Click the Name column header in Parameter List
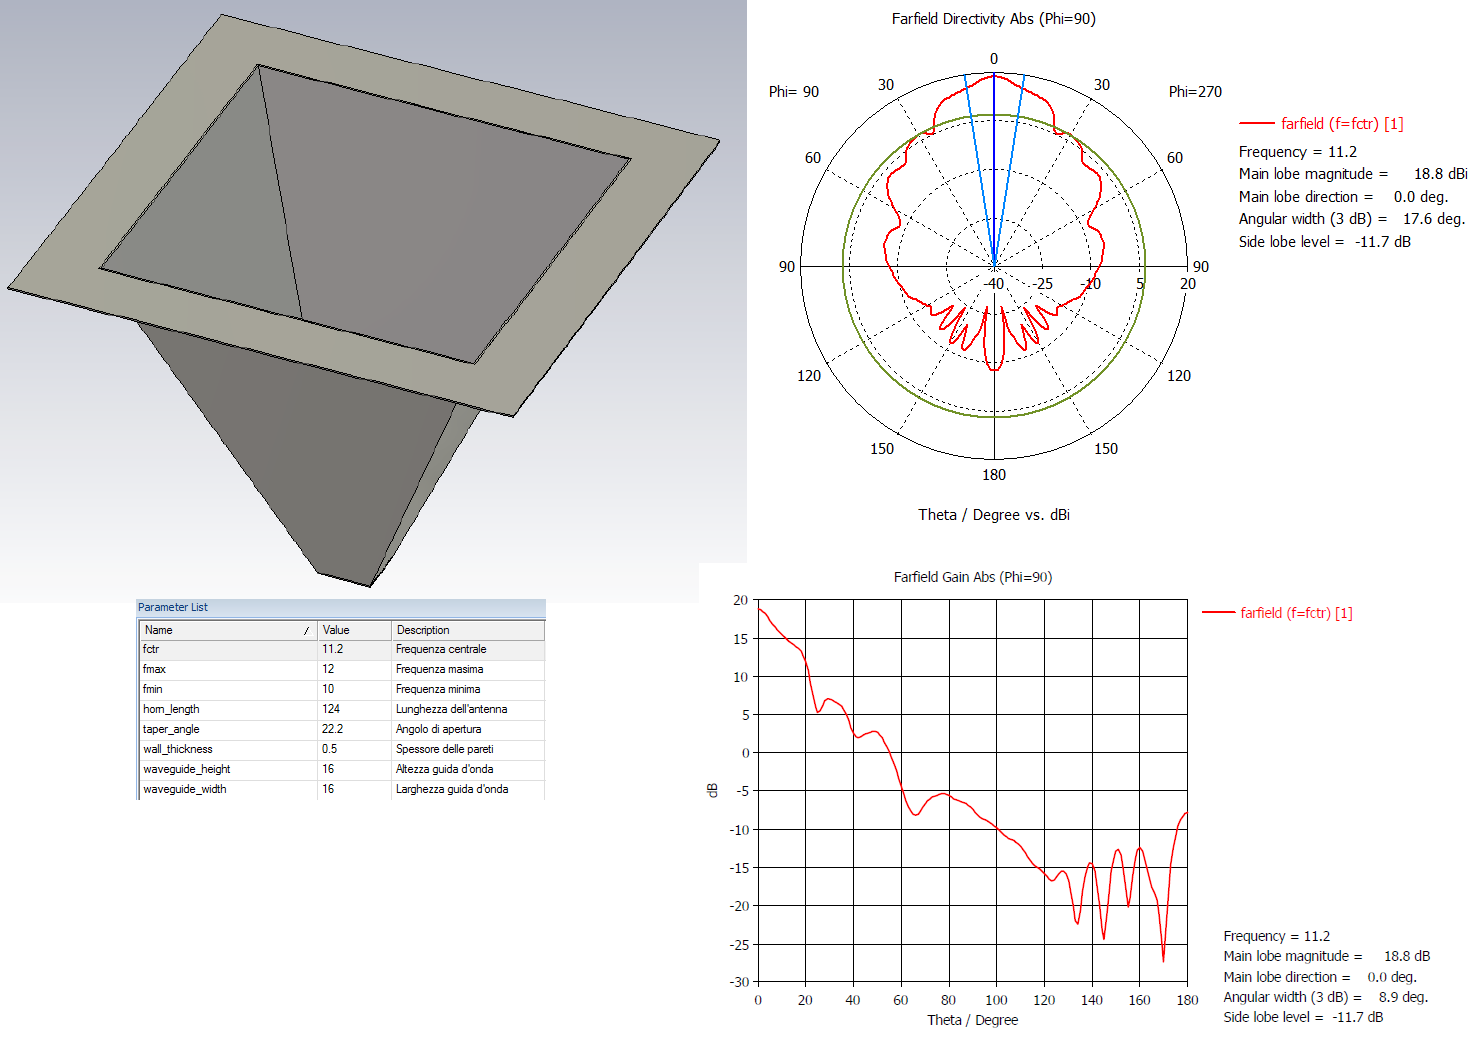 tap(227, 630)
